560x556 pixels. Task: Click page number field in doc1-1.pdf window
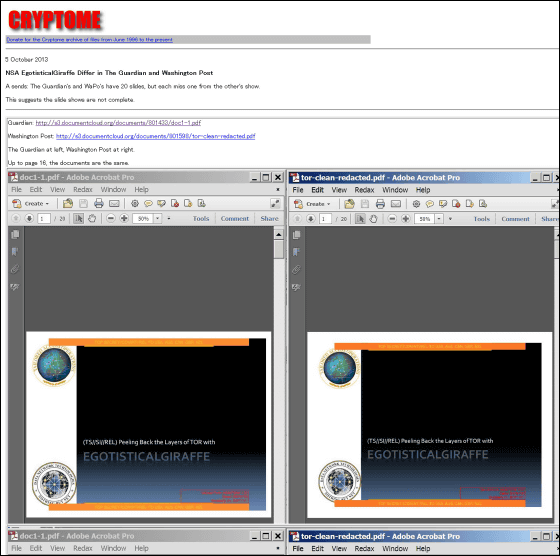pyautogui.click(x=44, y=218)
